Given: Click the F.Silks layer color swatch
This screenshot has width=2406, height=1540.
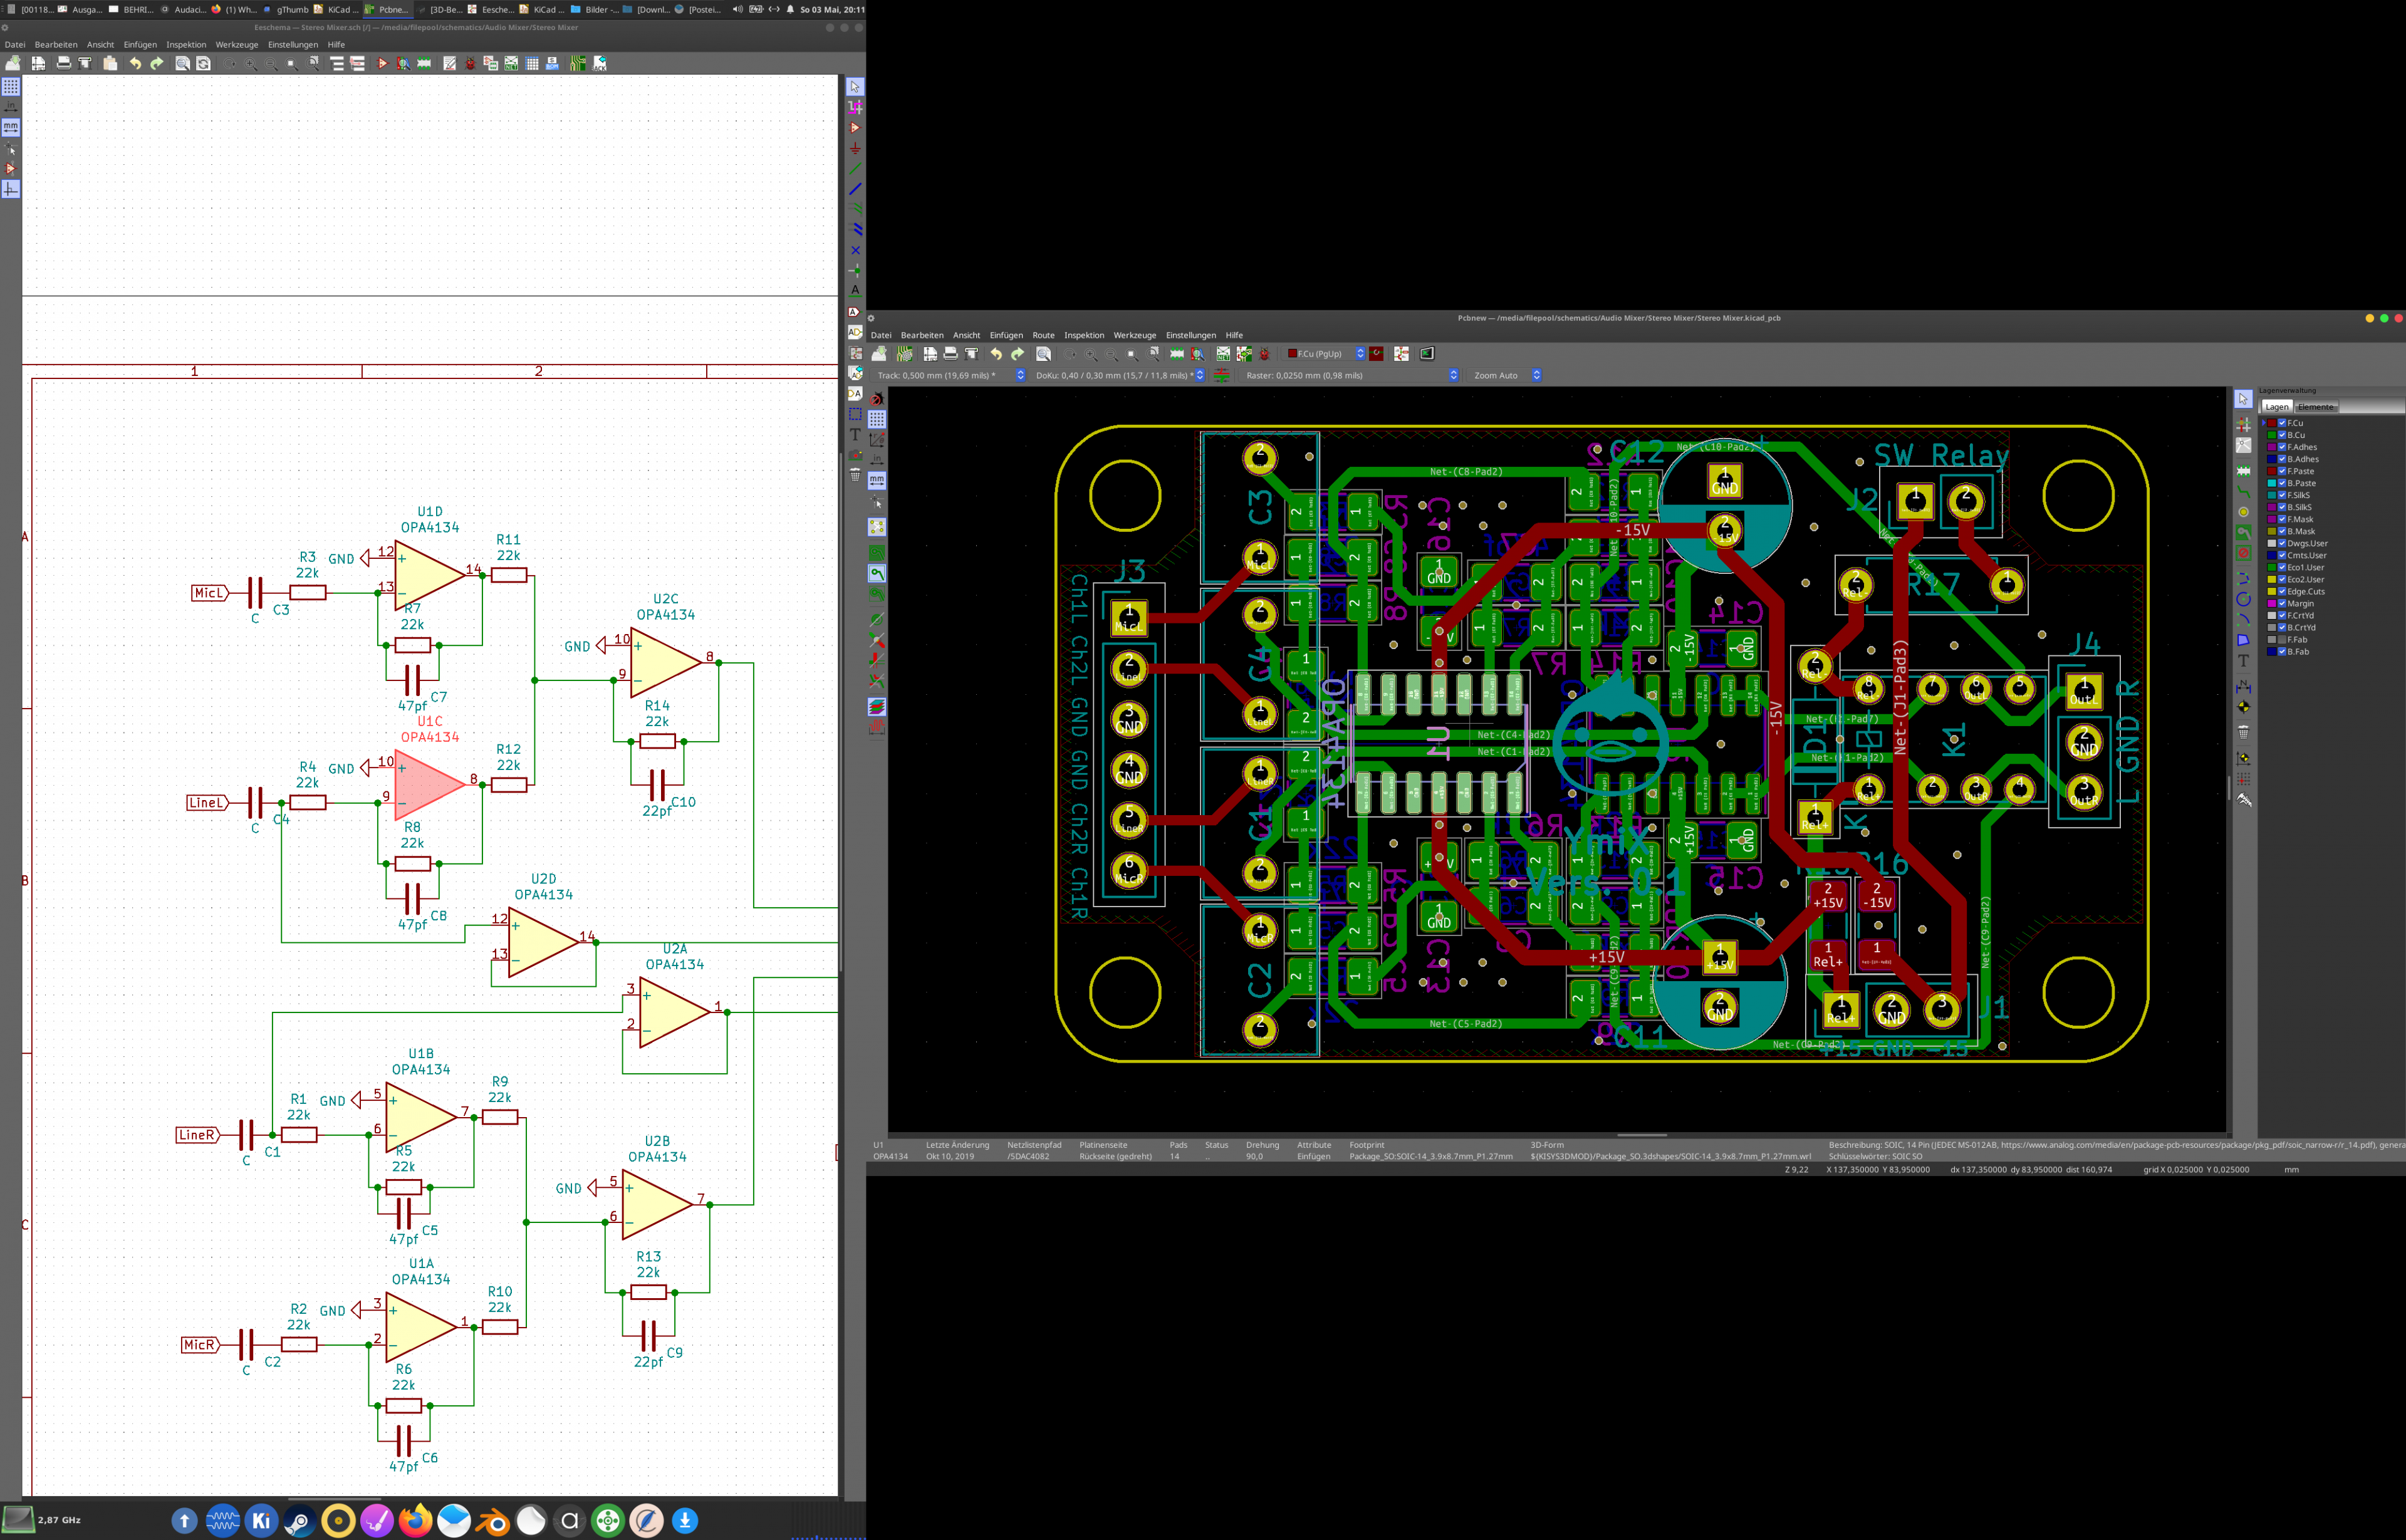Looking at the screenshot, I should tap(2272, 495).
